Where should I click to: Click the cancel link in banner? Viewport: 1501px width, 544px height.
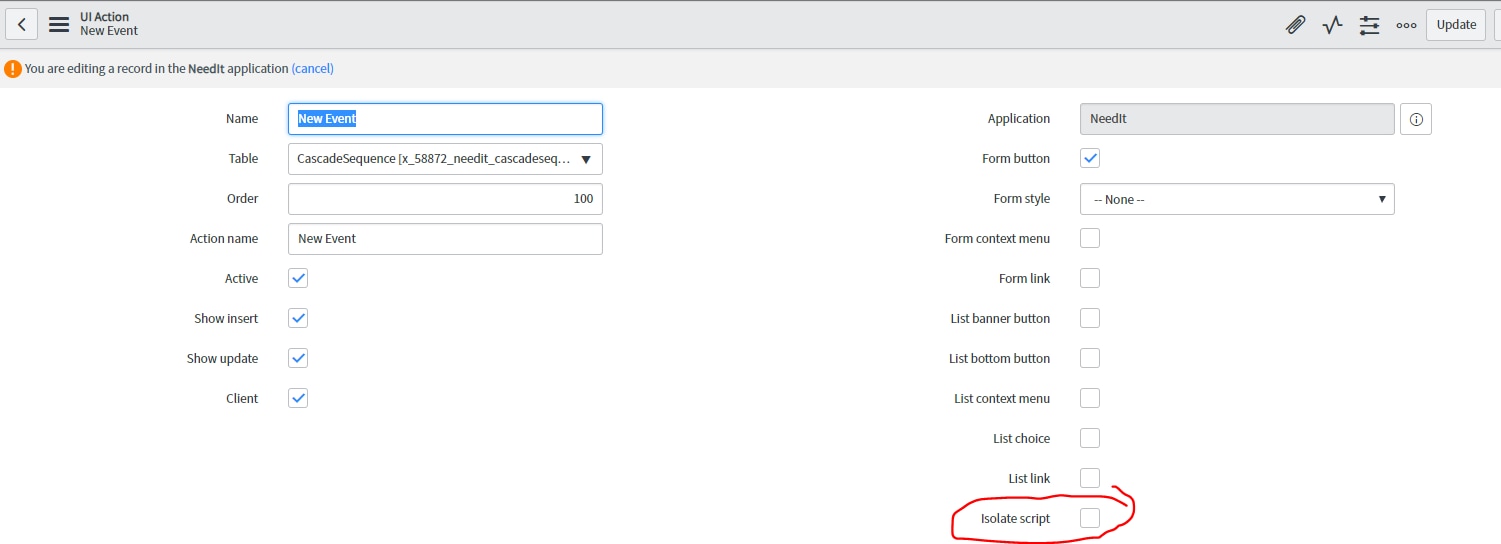(x=312, y=69)
